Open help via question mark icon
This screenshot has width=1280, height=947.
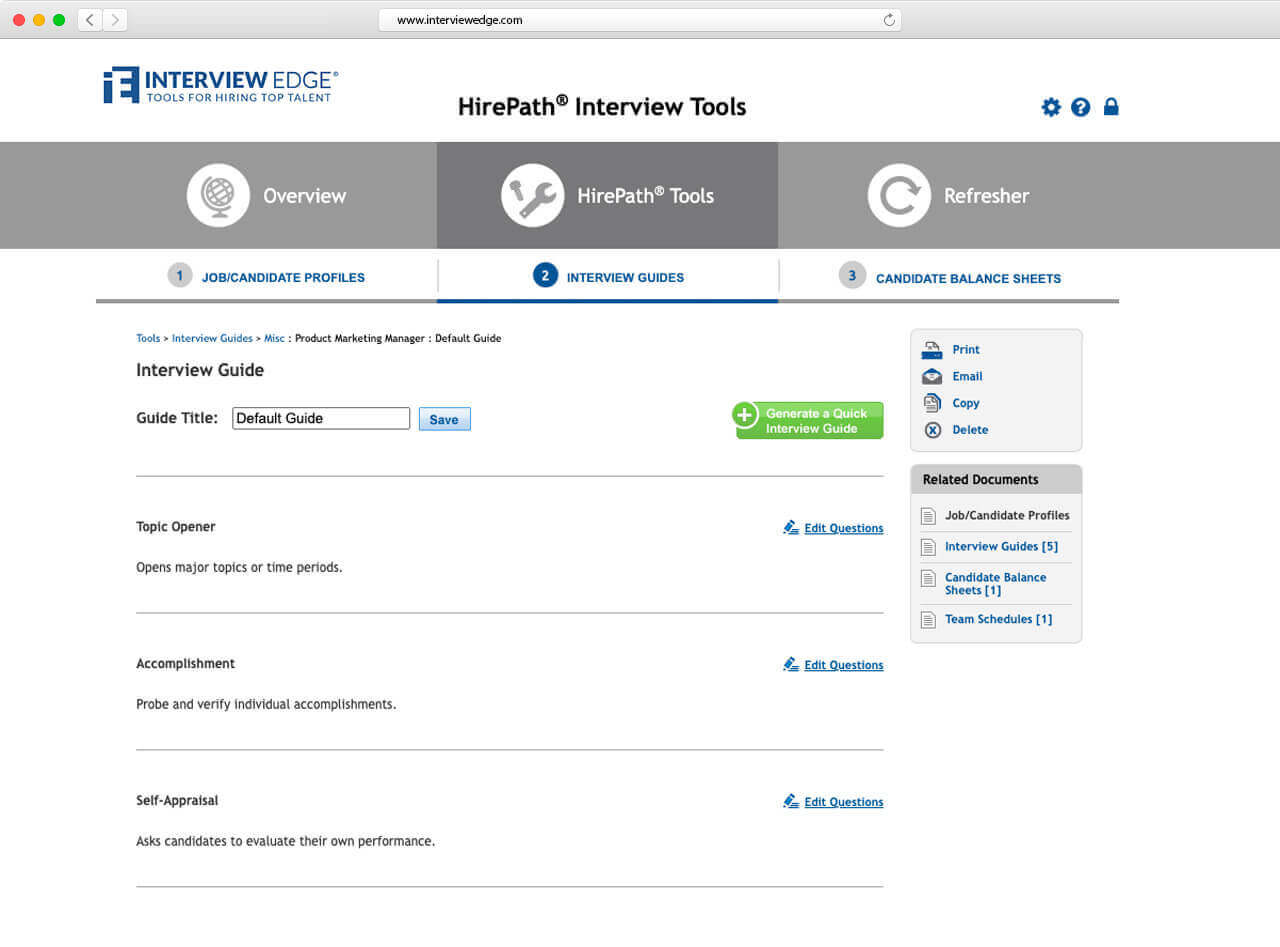tap(1080, 107)
